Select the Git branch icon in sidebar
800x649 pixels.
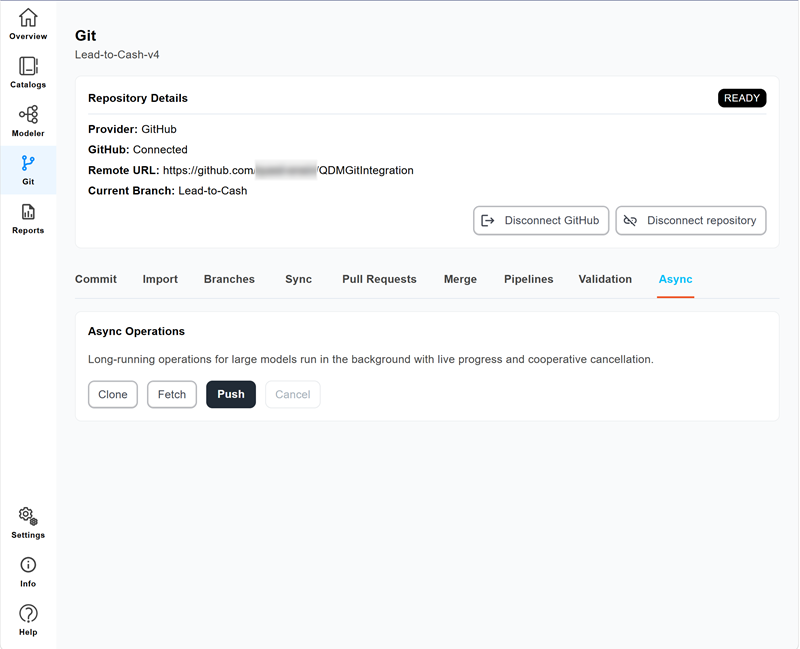(x=28, y=163)
